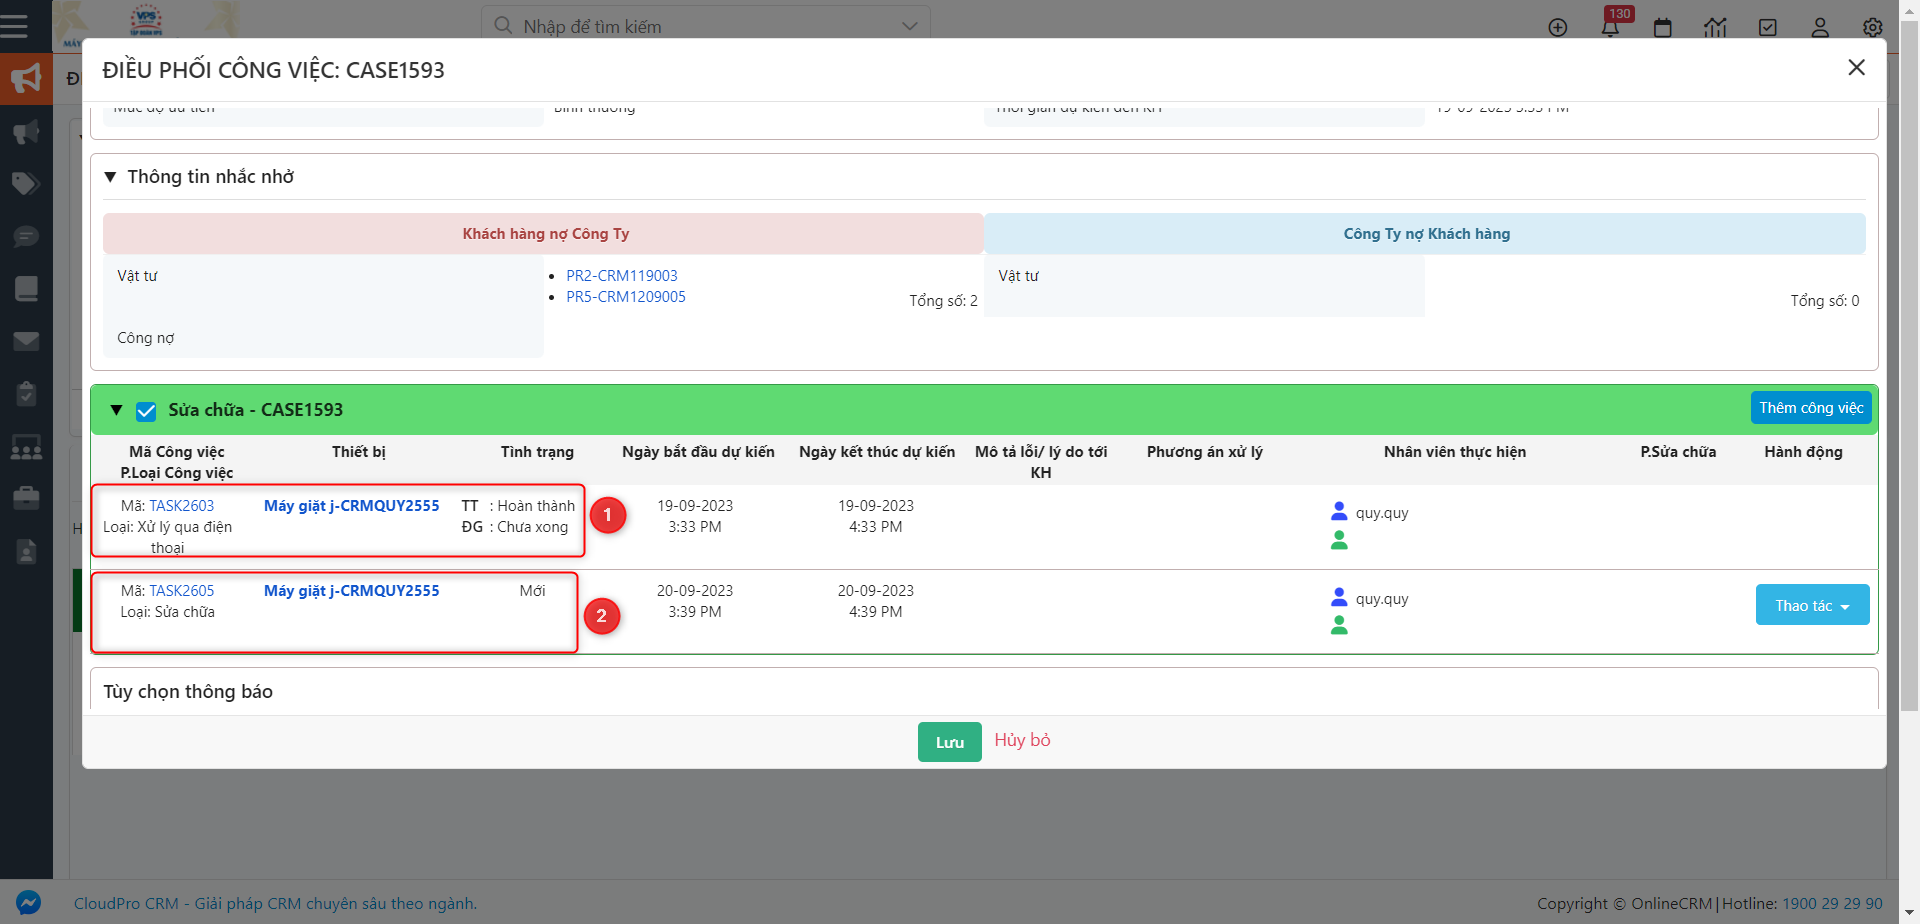1920x924 pixels.
Task: Click the 19-09-2023 4:33 PM end date
Action: [876, 516]
